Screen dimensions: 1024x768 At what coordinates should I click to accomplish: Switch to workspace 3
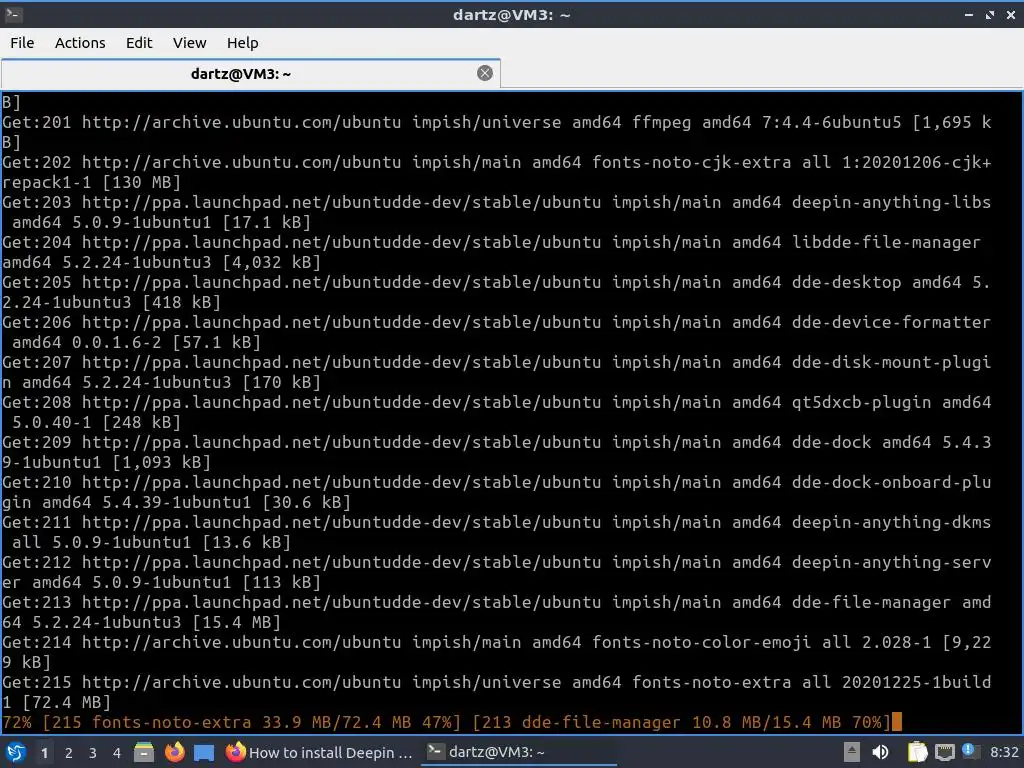93,753
